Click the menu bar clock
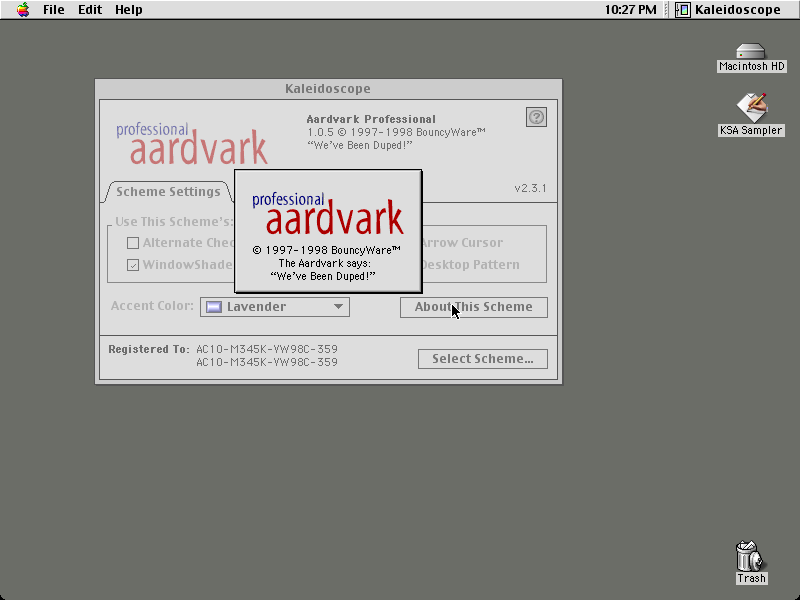The height and width of the screenshot is (600, 800). coord(631,10)
